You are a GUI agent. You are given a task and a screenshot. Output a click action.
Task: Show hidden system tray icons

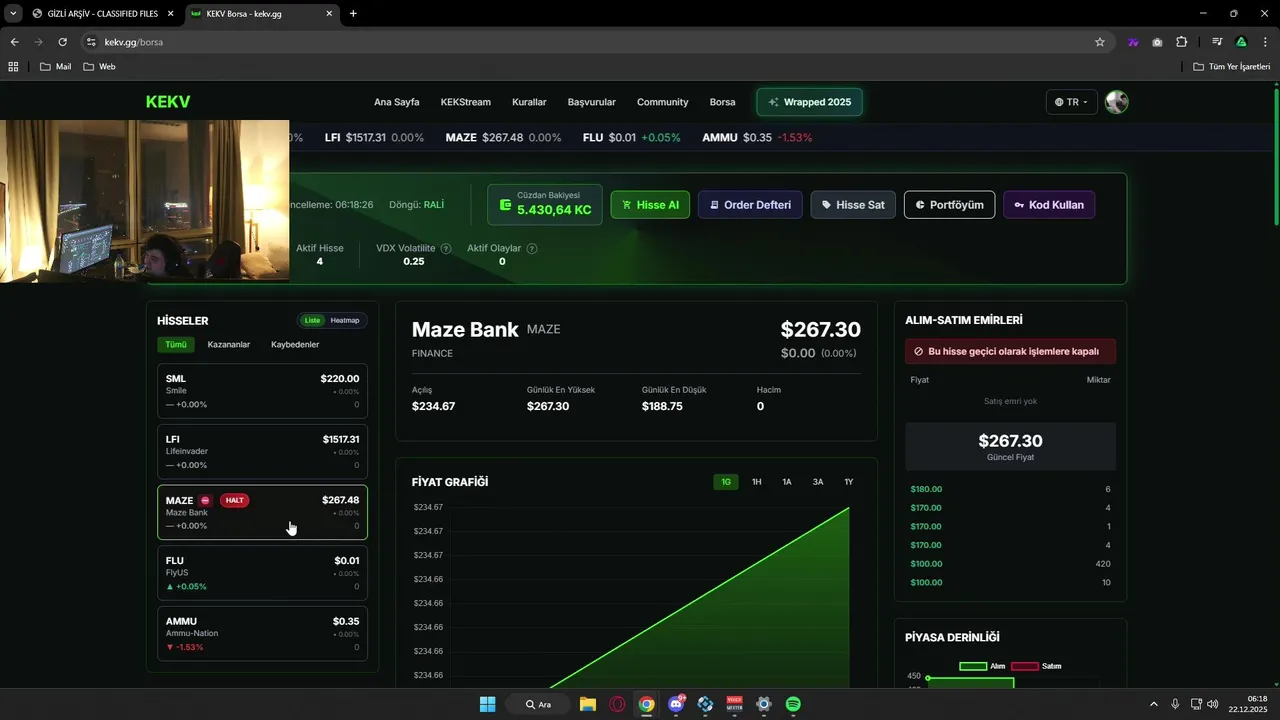1153,704
